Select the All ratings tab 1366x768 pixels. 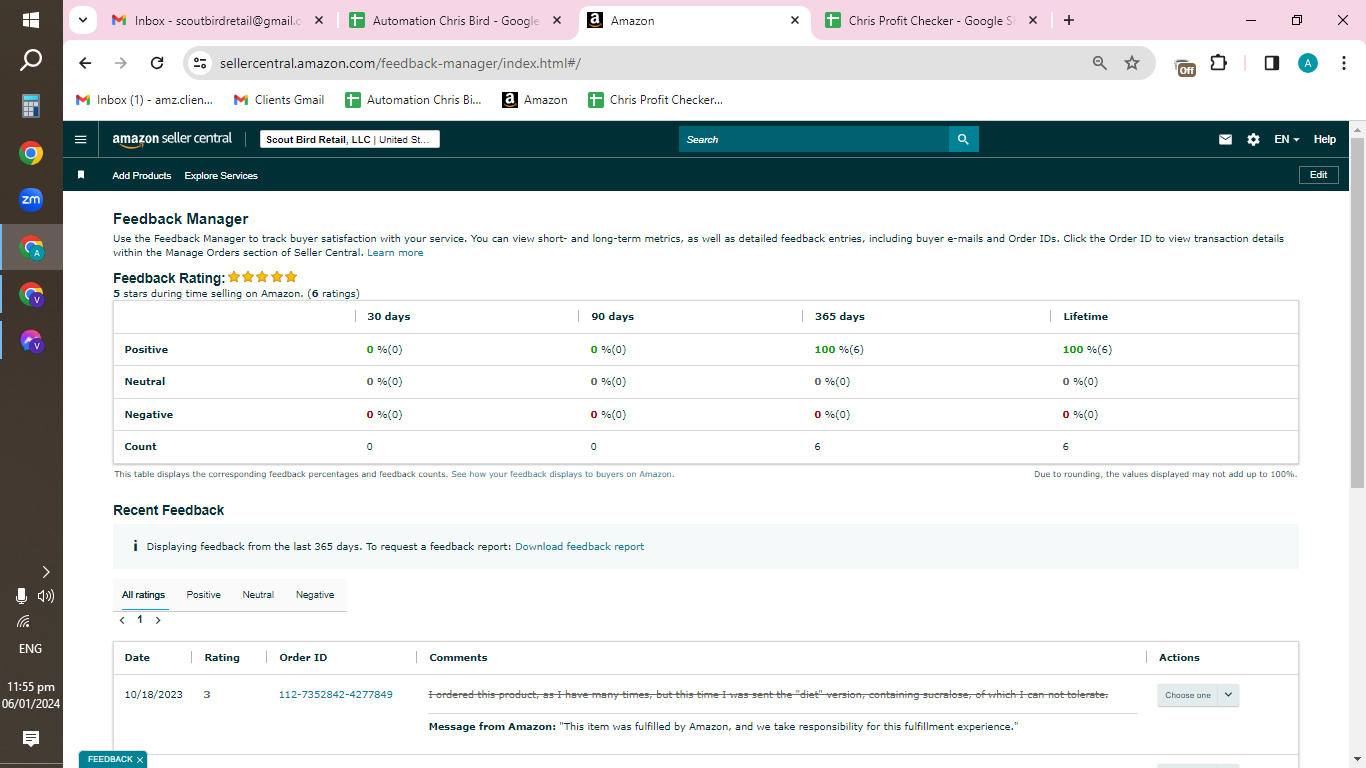click(143, 595)
